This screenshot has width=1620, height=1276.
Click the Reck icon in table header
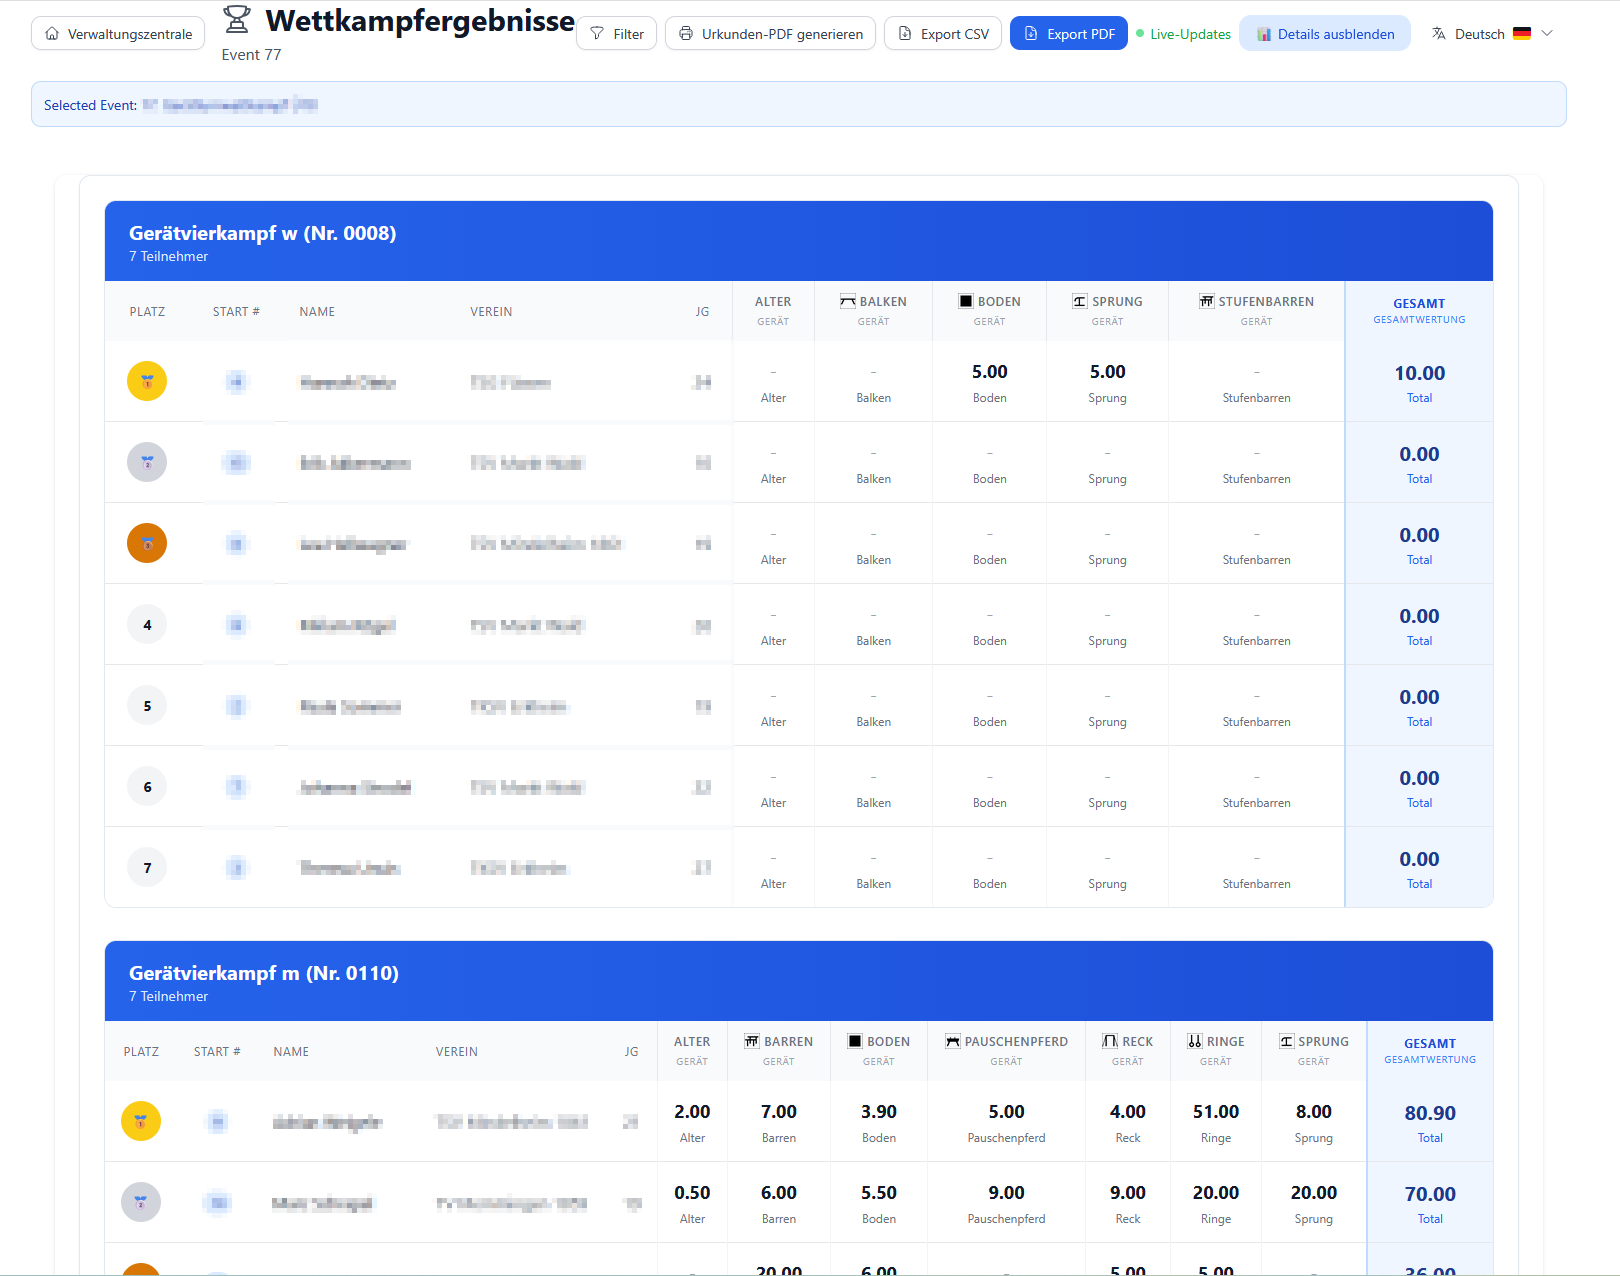(x=1110, y=1041)
